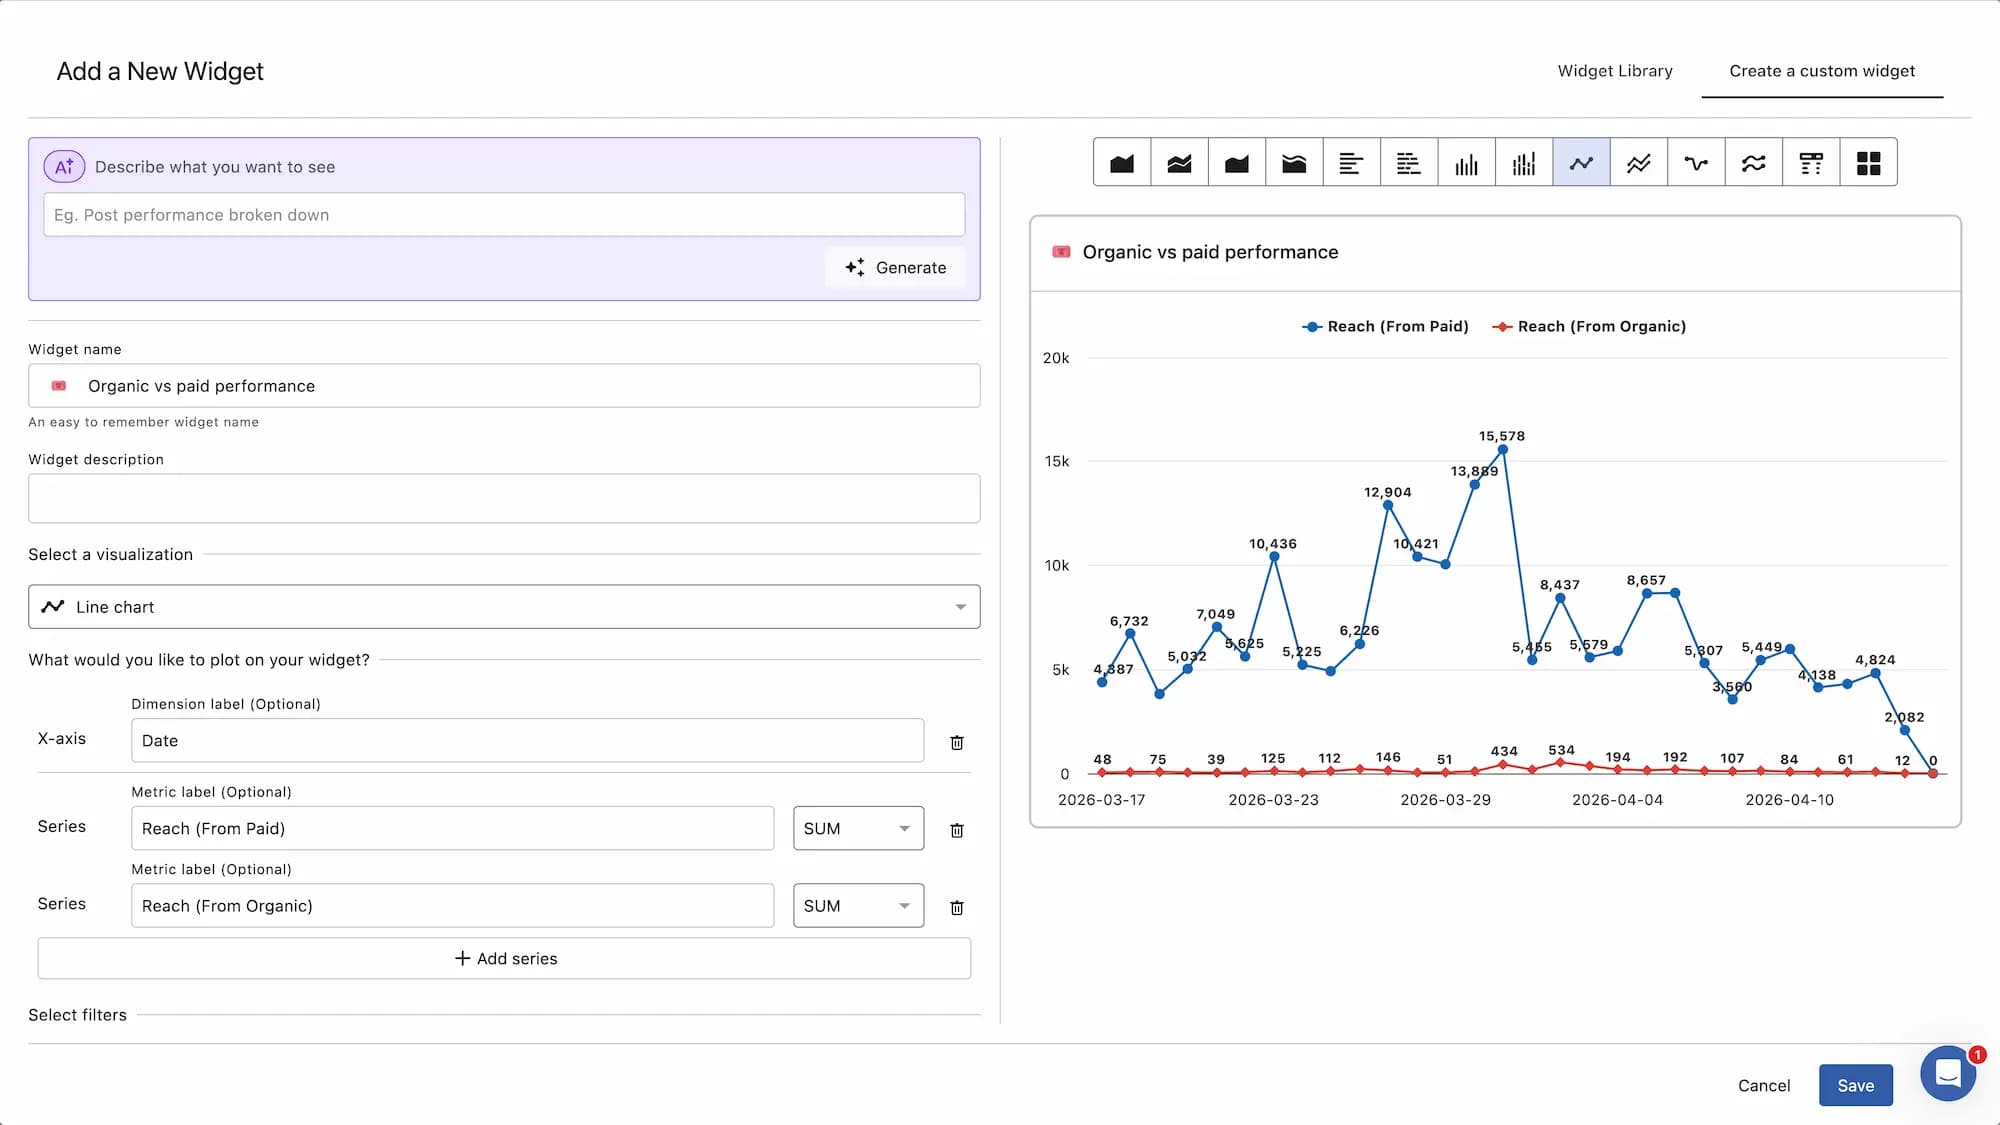Open the support chat bubble
Screen dimensions: 2000x1125
coord(1947,1074)
